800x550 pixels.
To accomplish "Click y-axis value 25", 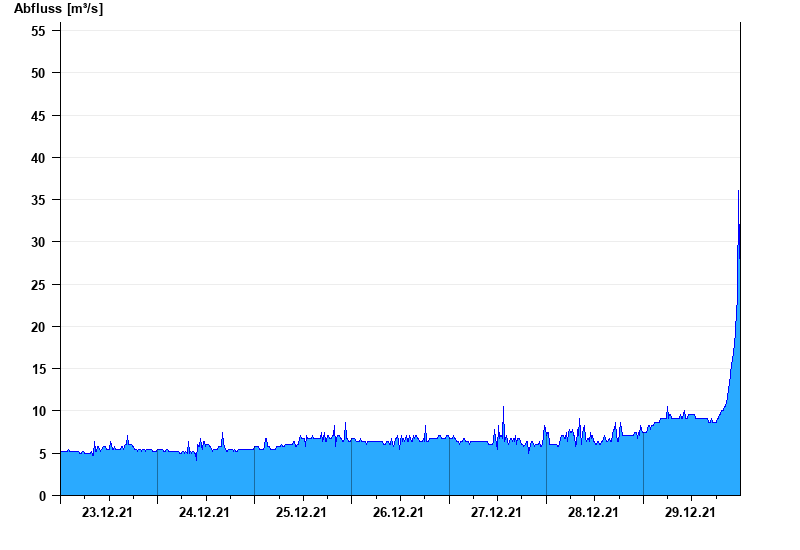I will (38, 285).
